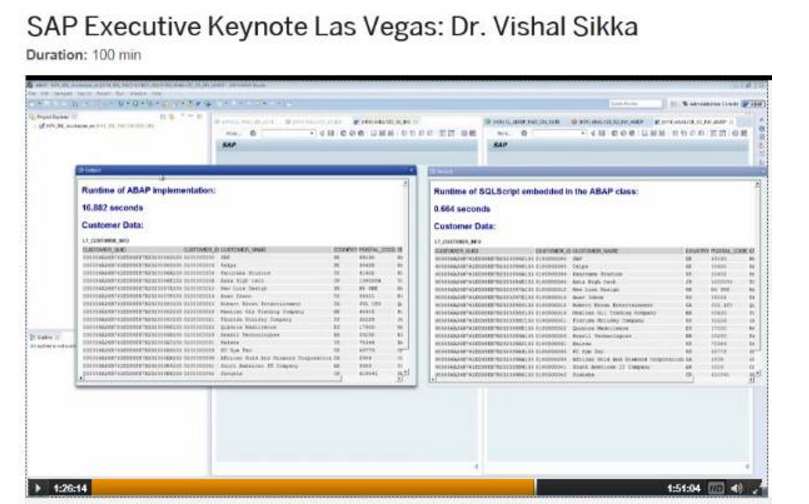Close the ABAP implementation runtime popup
The width and height of the screenshot is (809, 504).
click(x=411, y=170)
